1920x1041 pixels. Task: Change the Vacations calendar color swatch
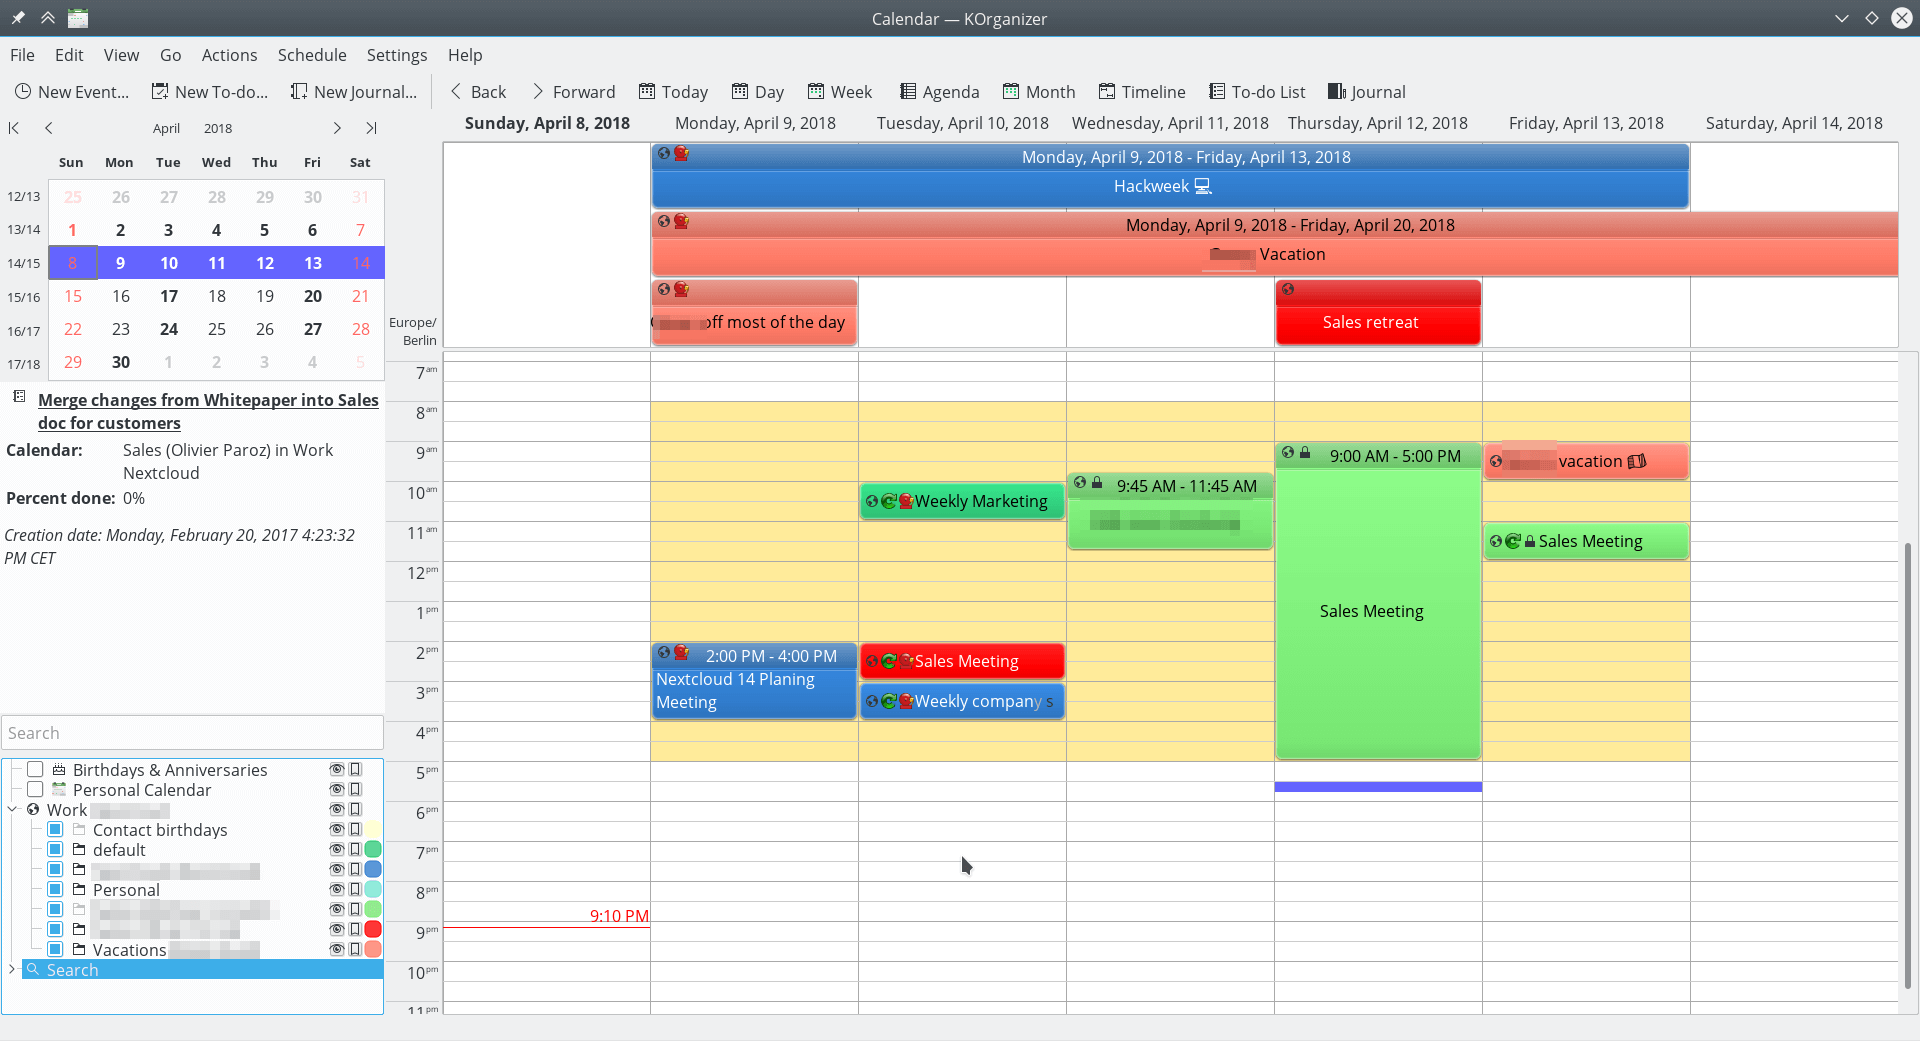coord(372,949)
